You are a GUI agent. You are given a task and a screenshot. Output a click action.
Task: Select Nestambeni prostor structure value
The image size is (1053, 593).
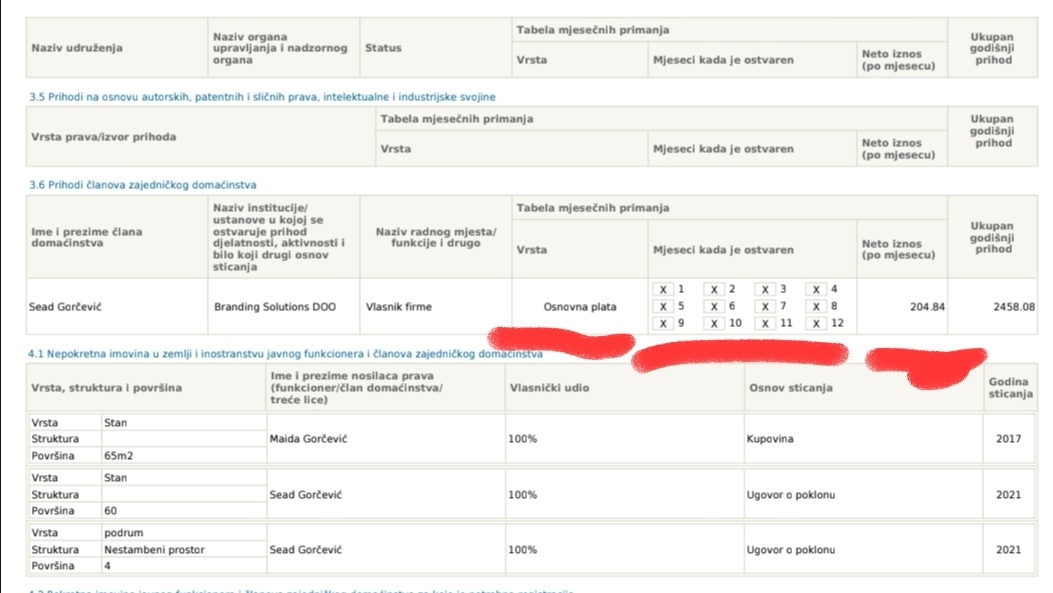pos(154,549)
